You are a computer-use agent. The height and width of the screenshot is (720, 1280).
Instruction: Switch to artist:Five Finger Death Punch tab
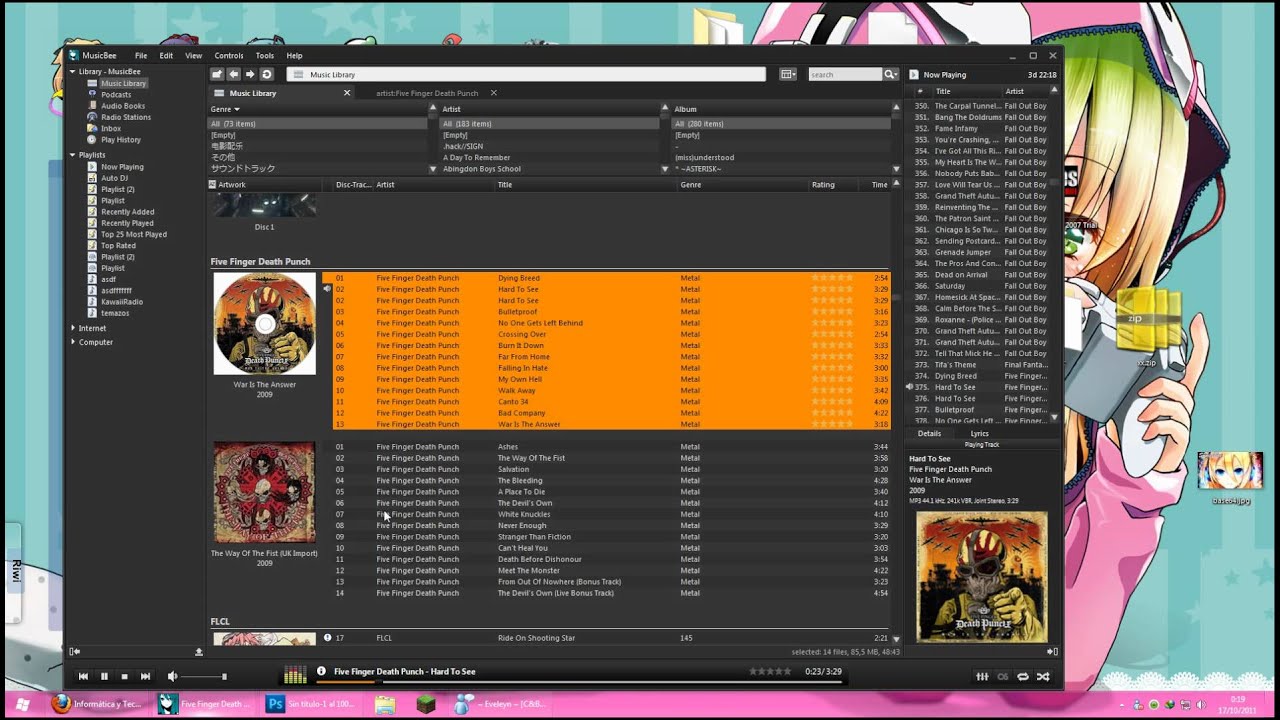(x=427, y=93)
